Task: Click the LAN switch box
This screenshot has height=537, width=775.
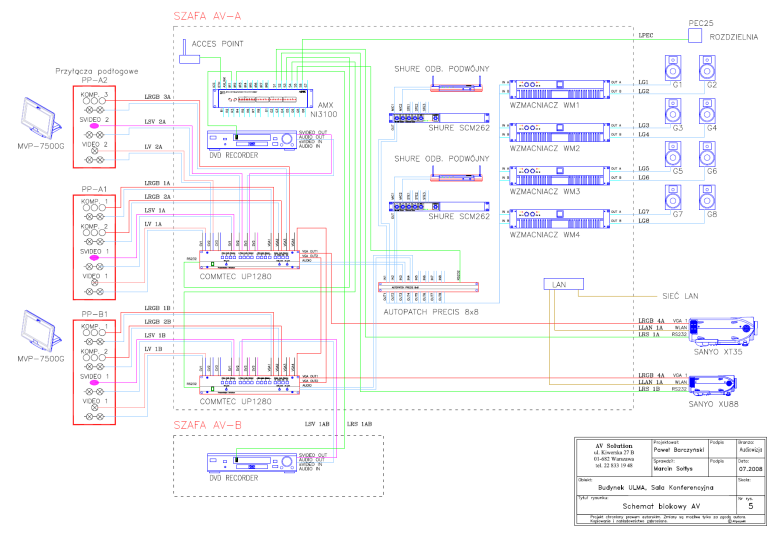Action: [x=564, y=284]
